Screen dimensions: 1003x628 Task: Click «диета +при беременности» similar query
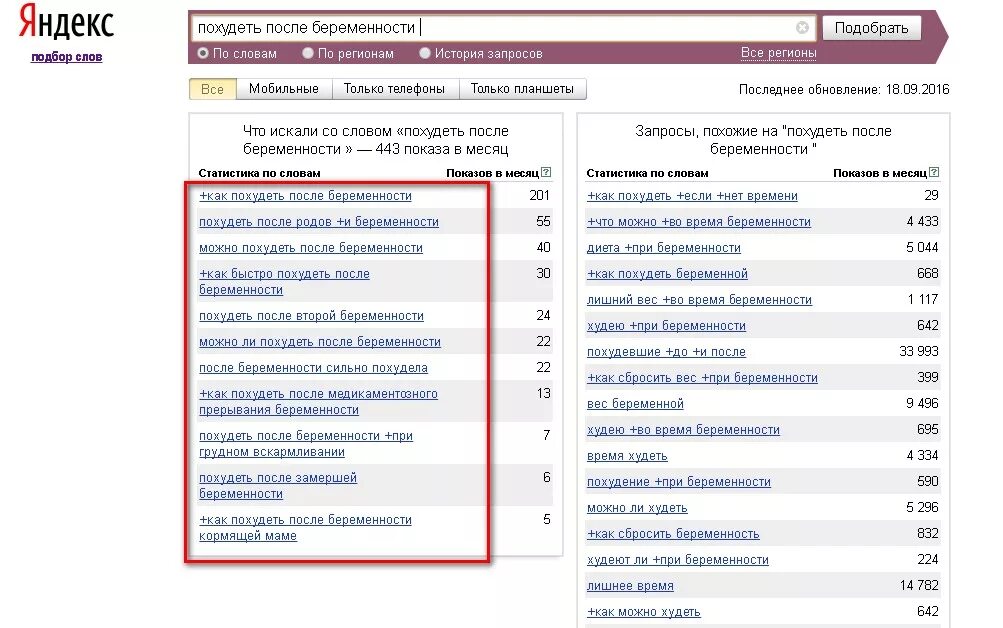coord(664,248)
